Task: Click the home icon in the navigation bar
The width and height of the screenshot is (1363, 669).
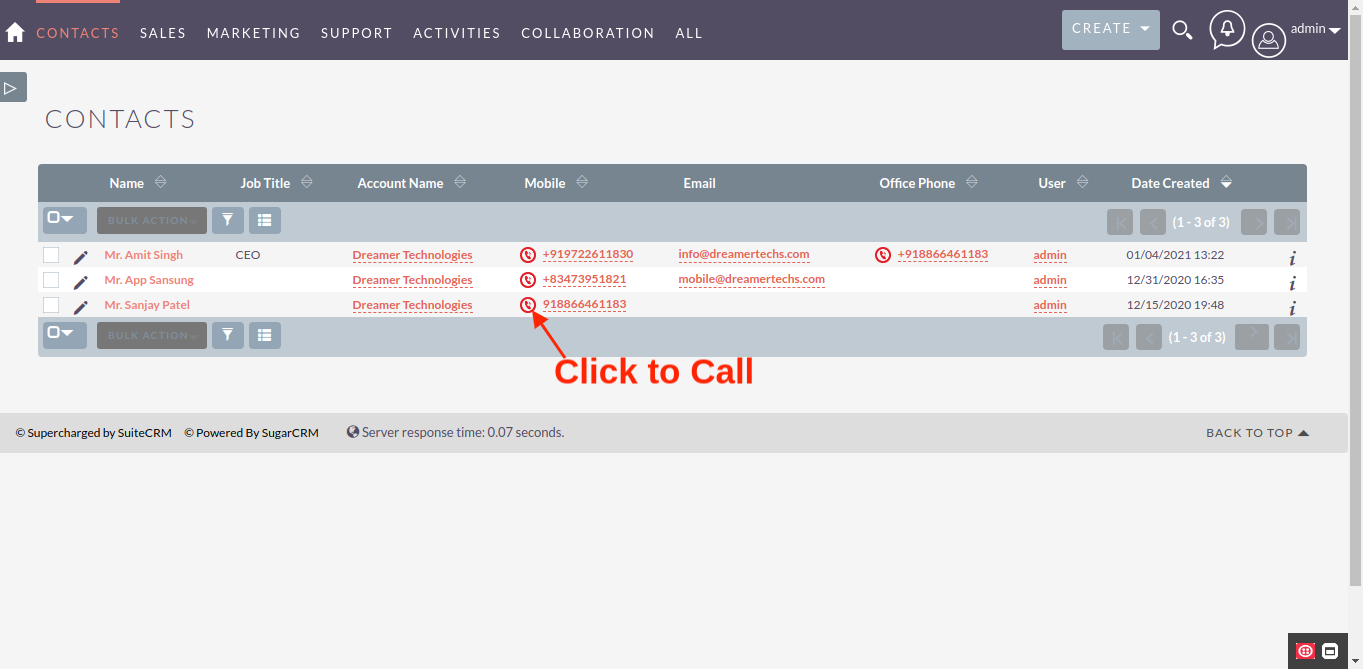Action: click(x=15, y=32)
